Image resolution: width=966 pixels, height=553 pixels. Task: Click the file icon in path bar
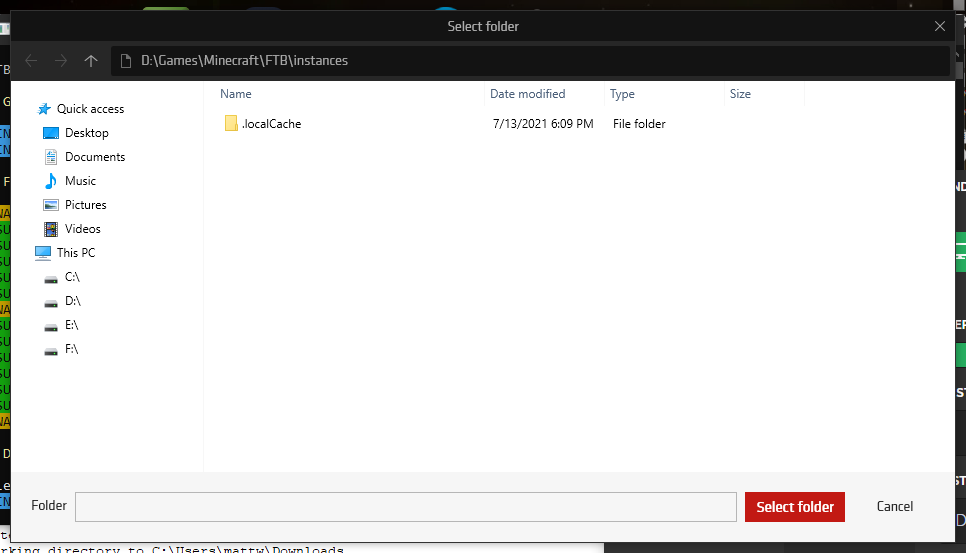[126, 60]
